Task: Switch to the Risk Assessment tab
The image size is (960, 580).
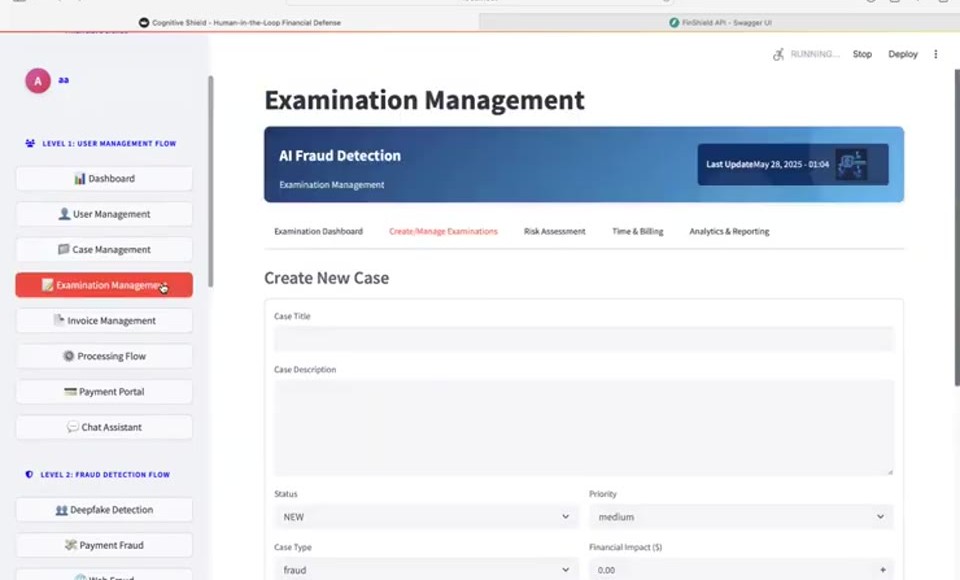Action: pyautogui.click(x=555, y=232)
